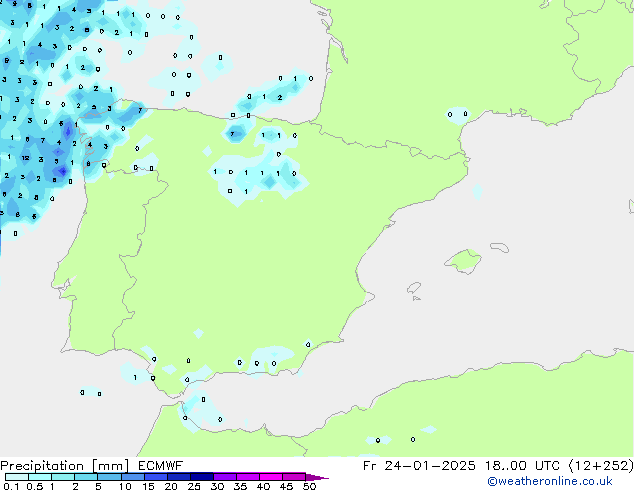This screenshot has height=490, width=634.
Task: Pick the light cyan 1 mm legend swatch
Action: [62, 477]
